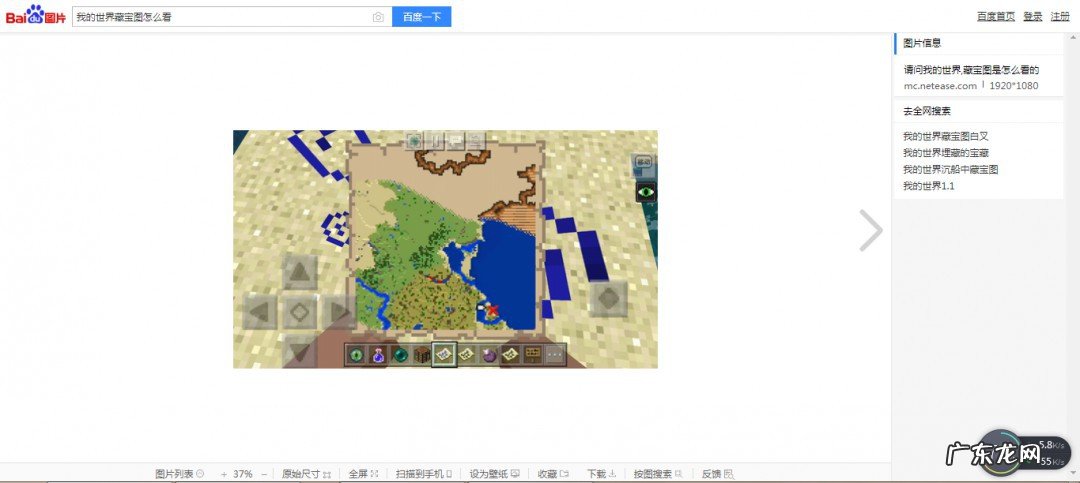Select the 图片信息 tab heading
The width and height of the screenshot is (1080, 483).
point(922,43)
